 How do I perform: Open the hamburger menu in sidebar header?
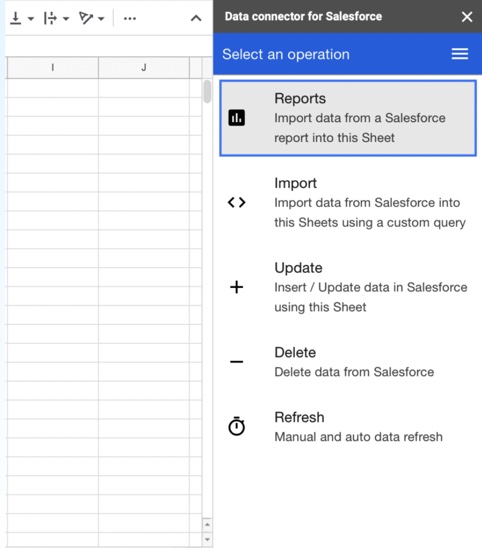(x=460, y=54)
